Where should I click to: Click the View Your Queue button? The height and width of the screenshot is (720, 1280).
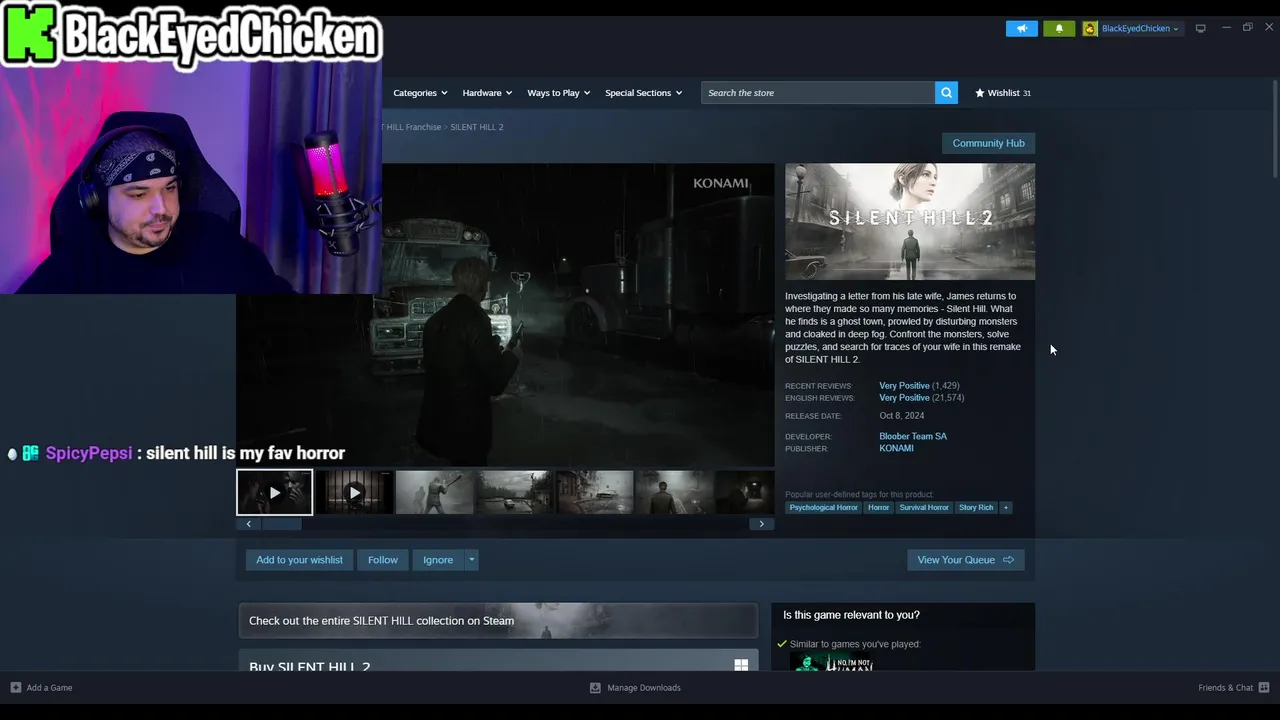coord(965,560)
